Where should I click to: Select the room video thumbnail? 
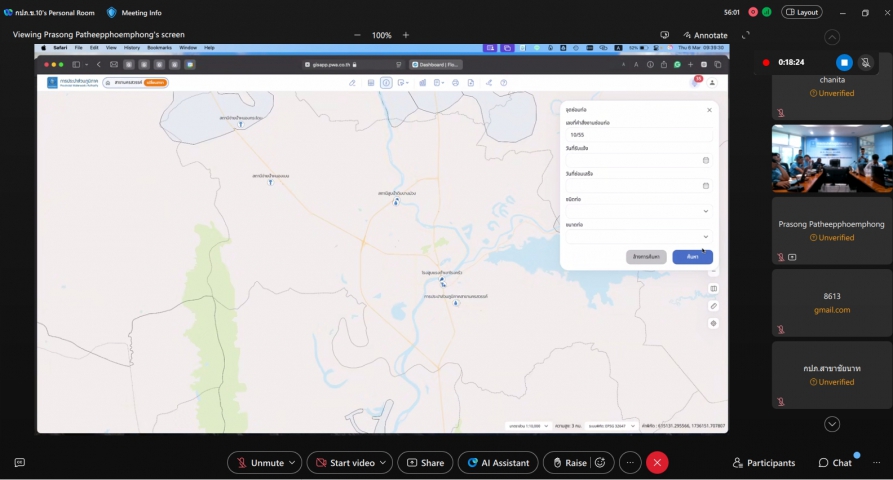coord(831,158)
